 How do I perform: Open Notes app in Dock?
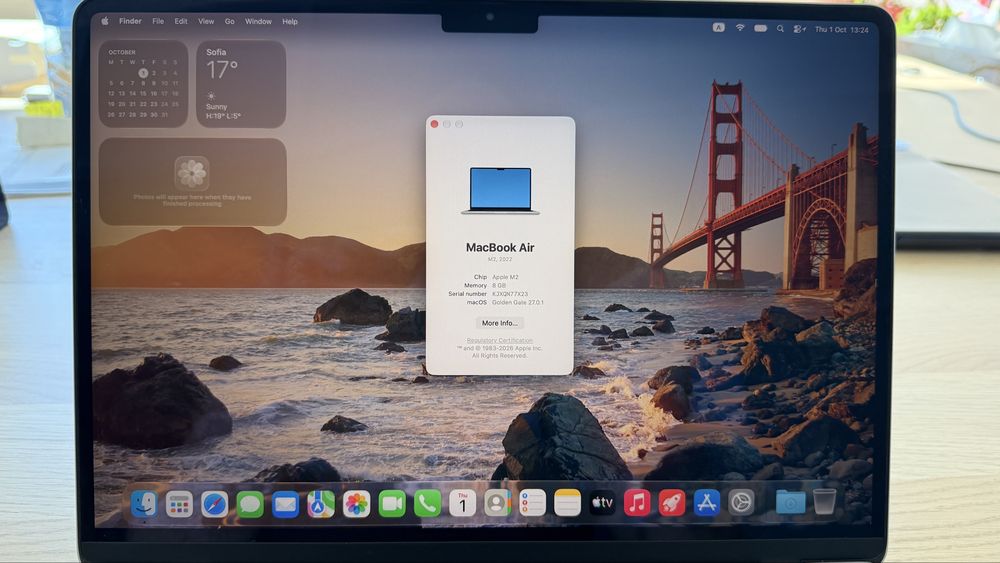click(x=567, y=504)
